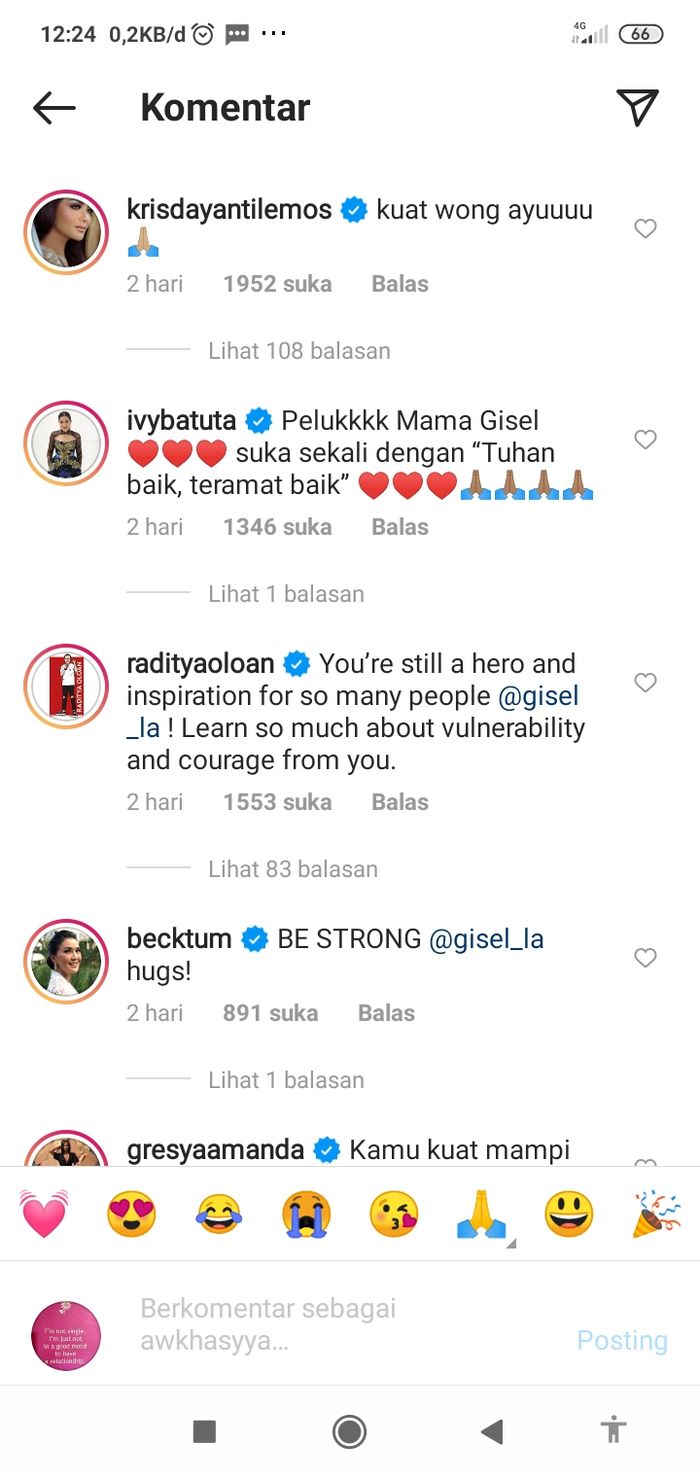
Task: Open @gisel_la mention in becktum's comment
Action: 486,939
